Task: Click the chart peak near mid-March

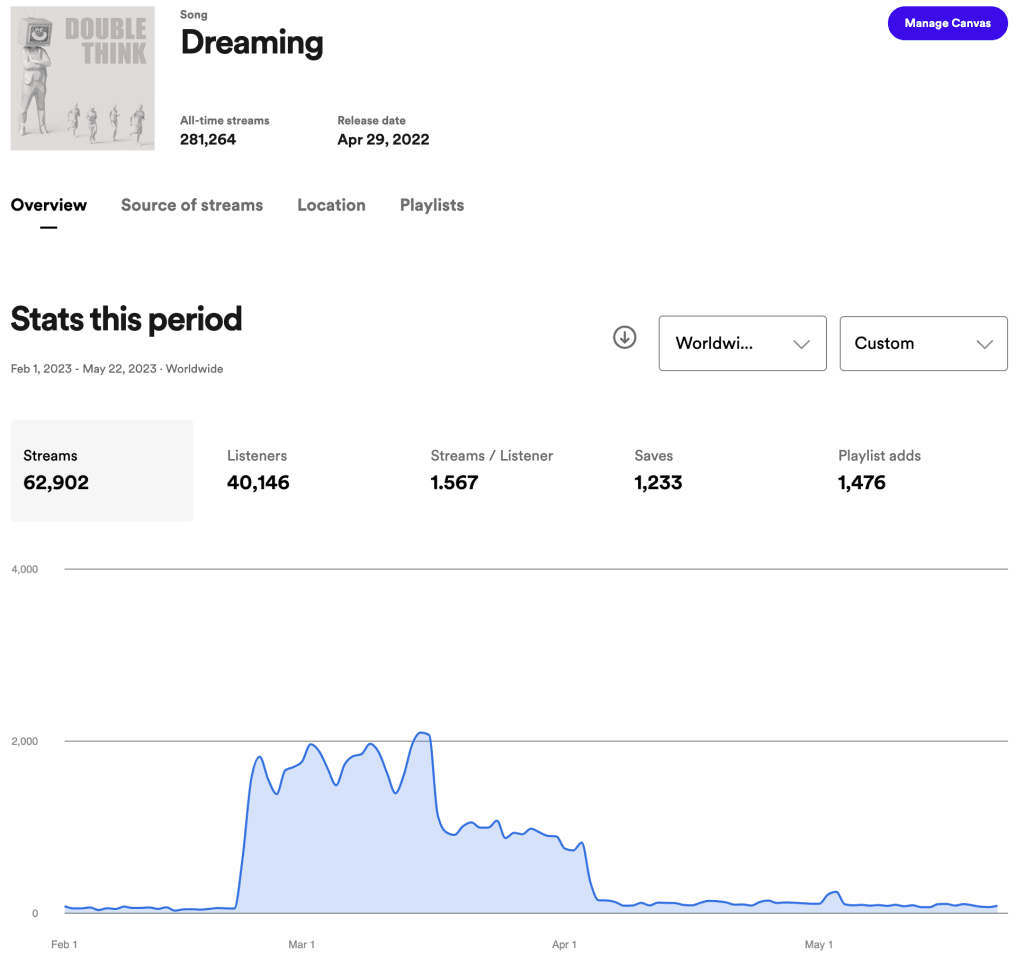Action: coord(423,733)
